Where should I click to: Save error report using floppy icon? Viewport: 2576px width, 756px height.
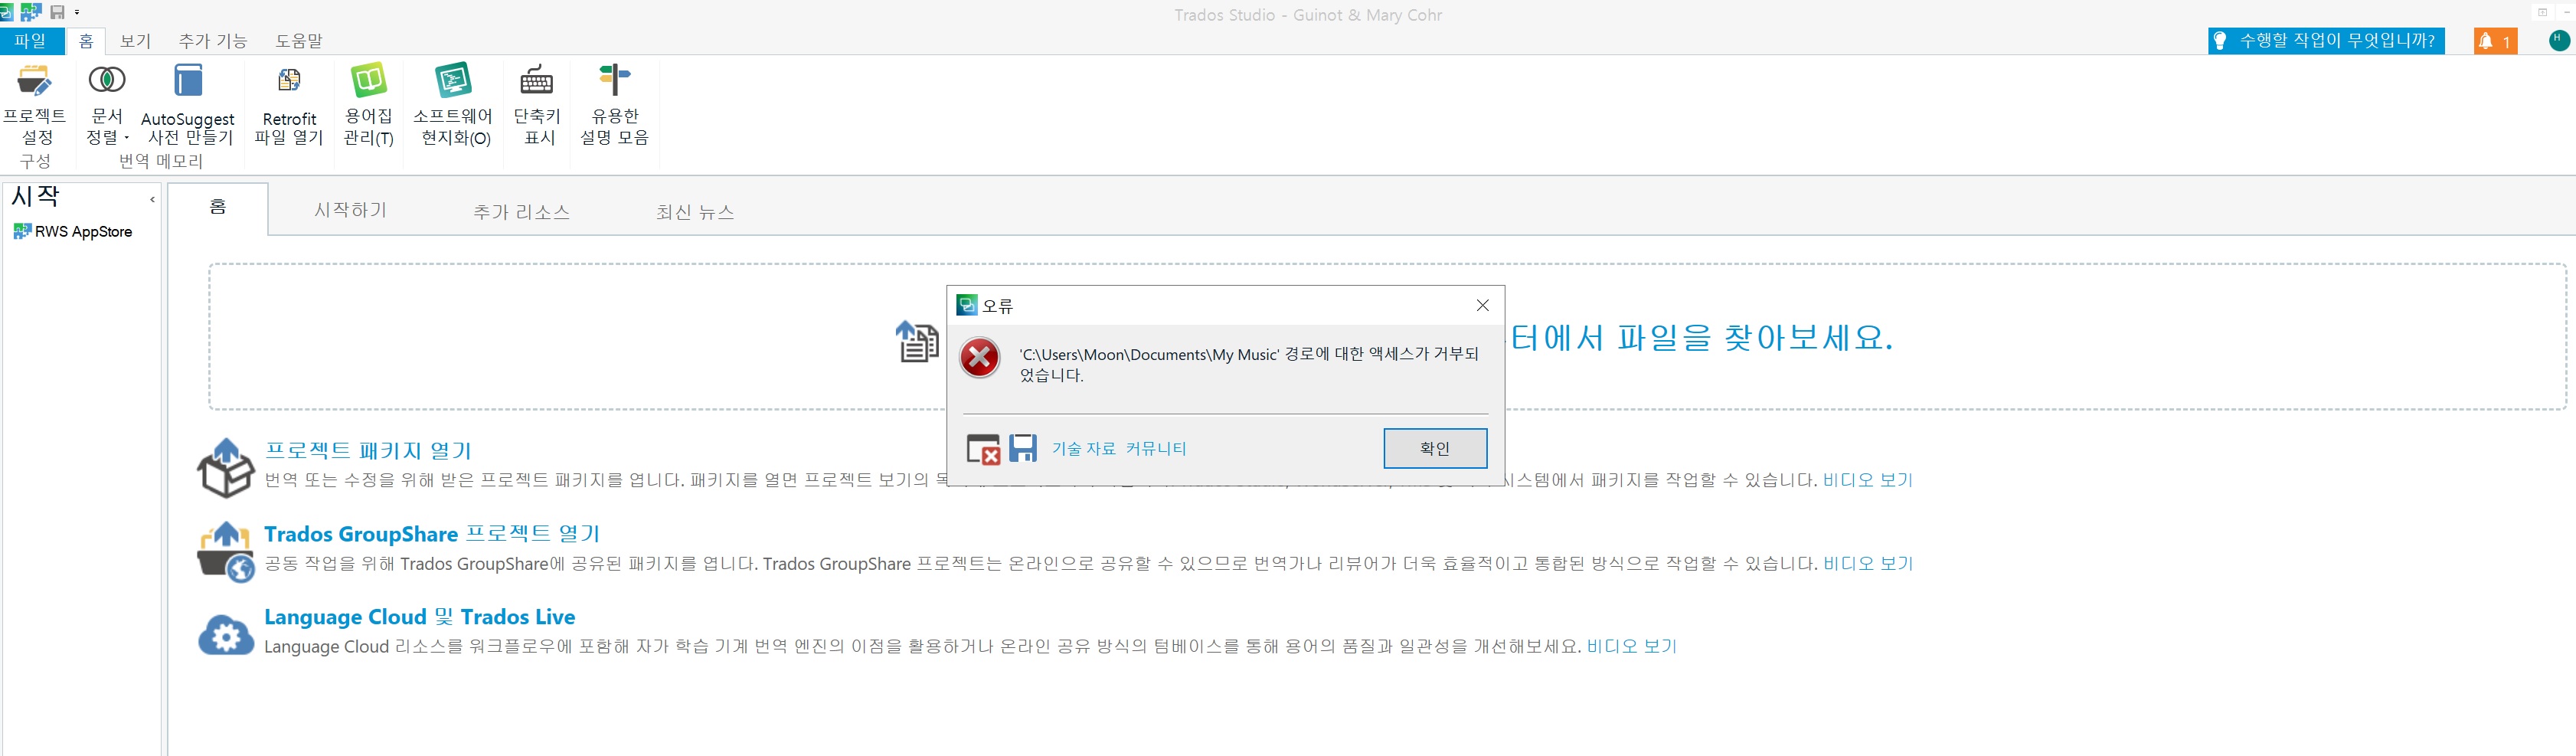pos(1023,448)
